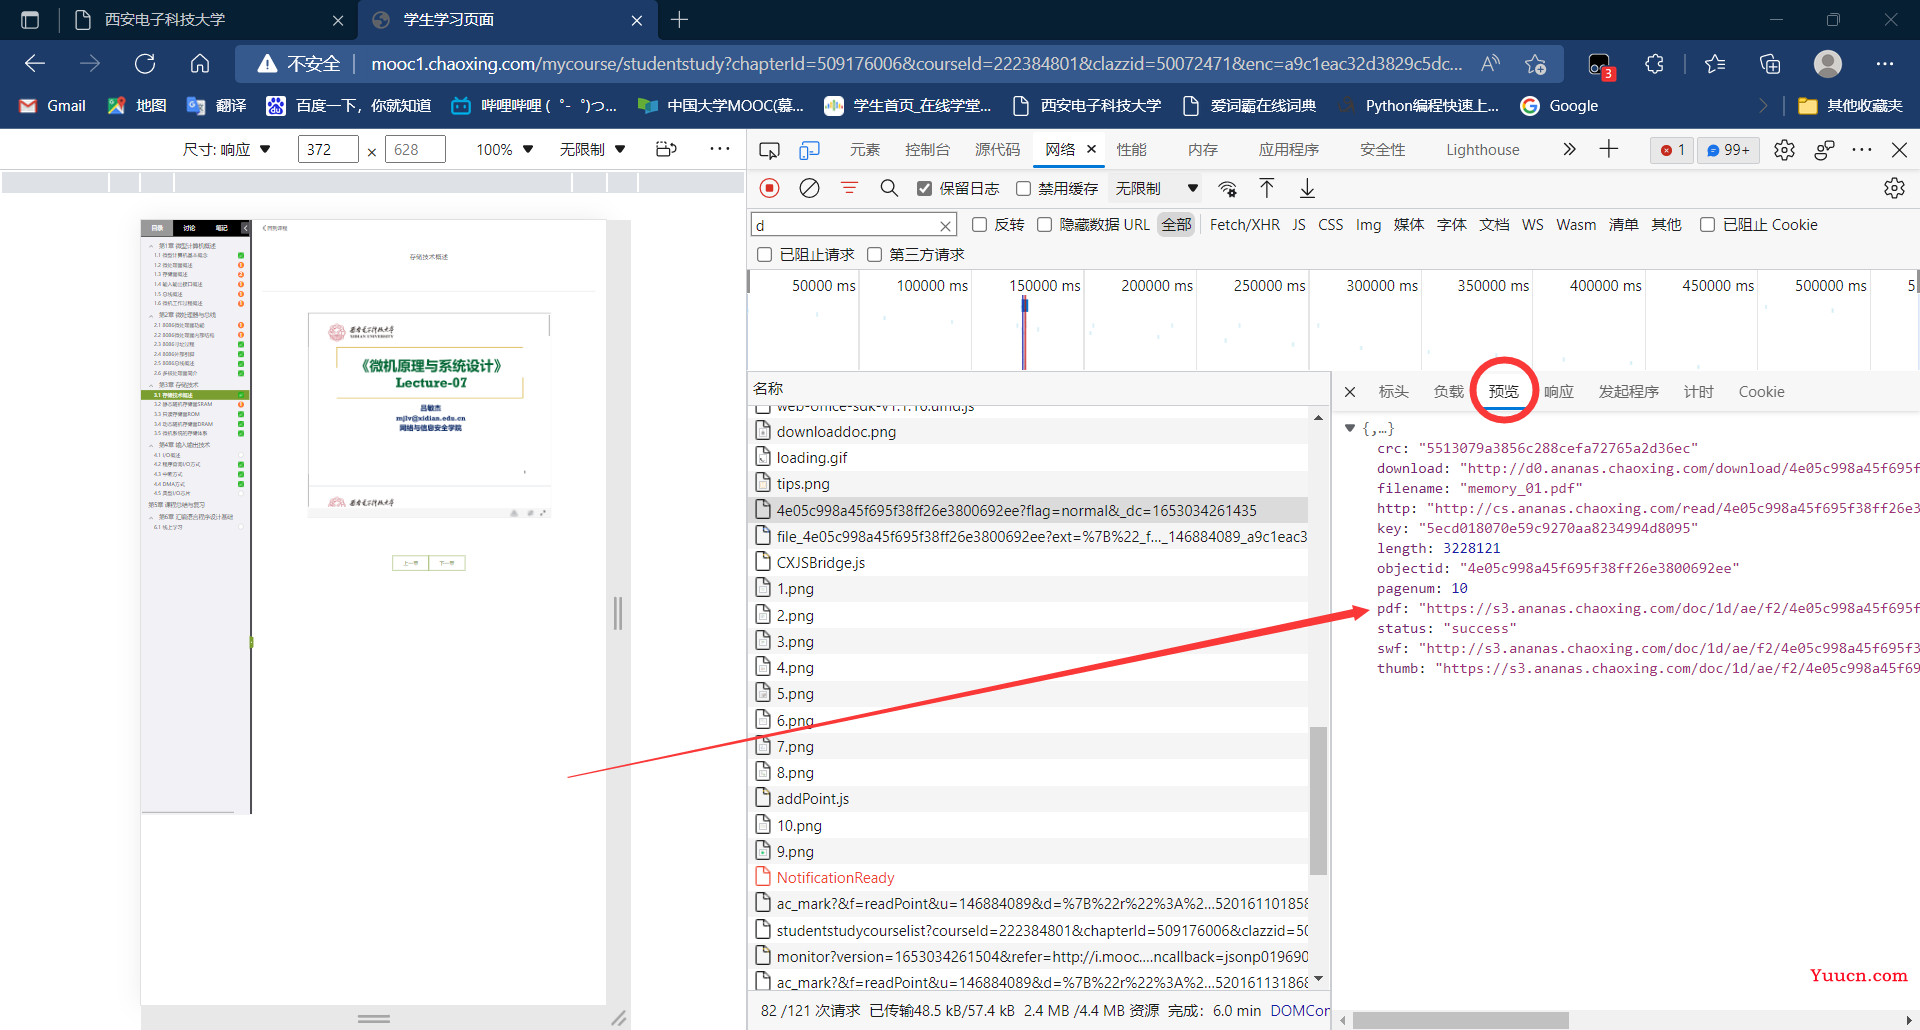Select the loading.gif request row
Image resolution: width=1920 pixels, height=1030 pixels.
point(1028,458)
